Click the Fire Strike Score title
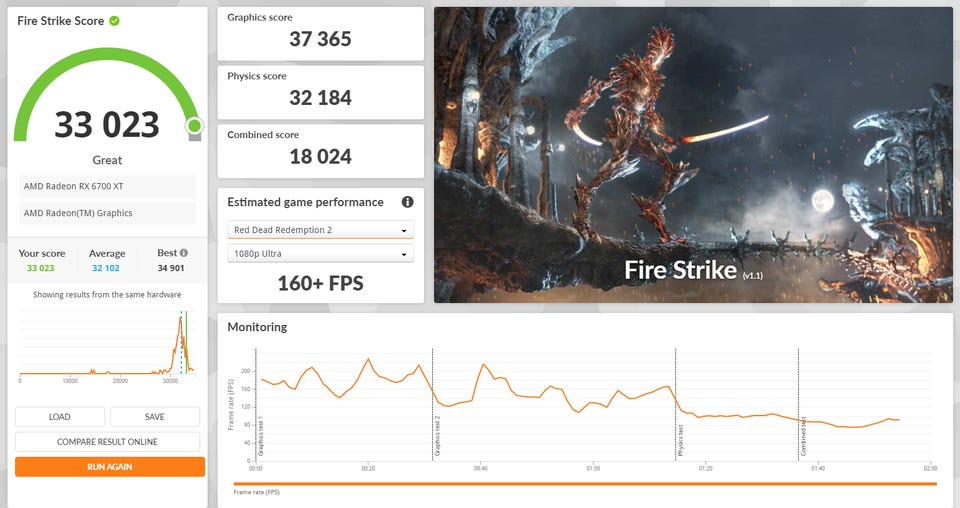 pyautogui.click(x=61, y=21)
